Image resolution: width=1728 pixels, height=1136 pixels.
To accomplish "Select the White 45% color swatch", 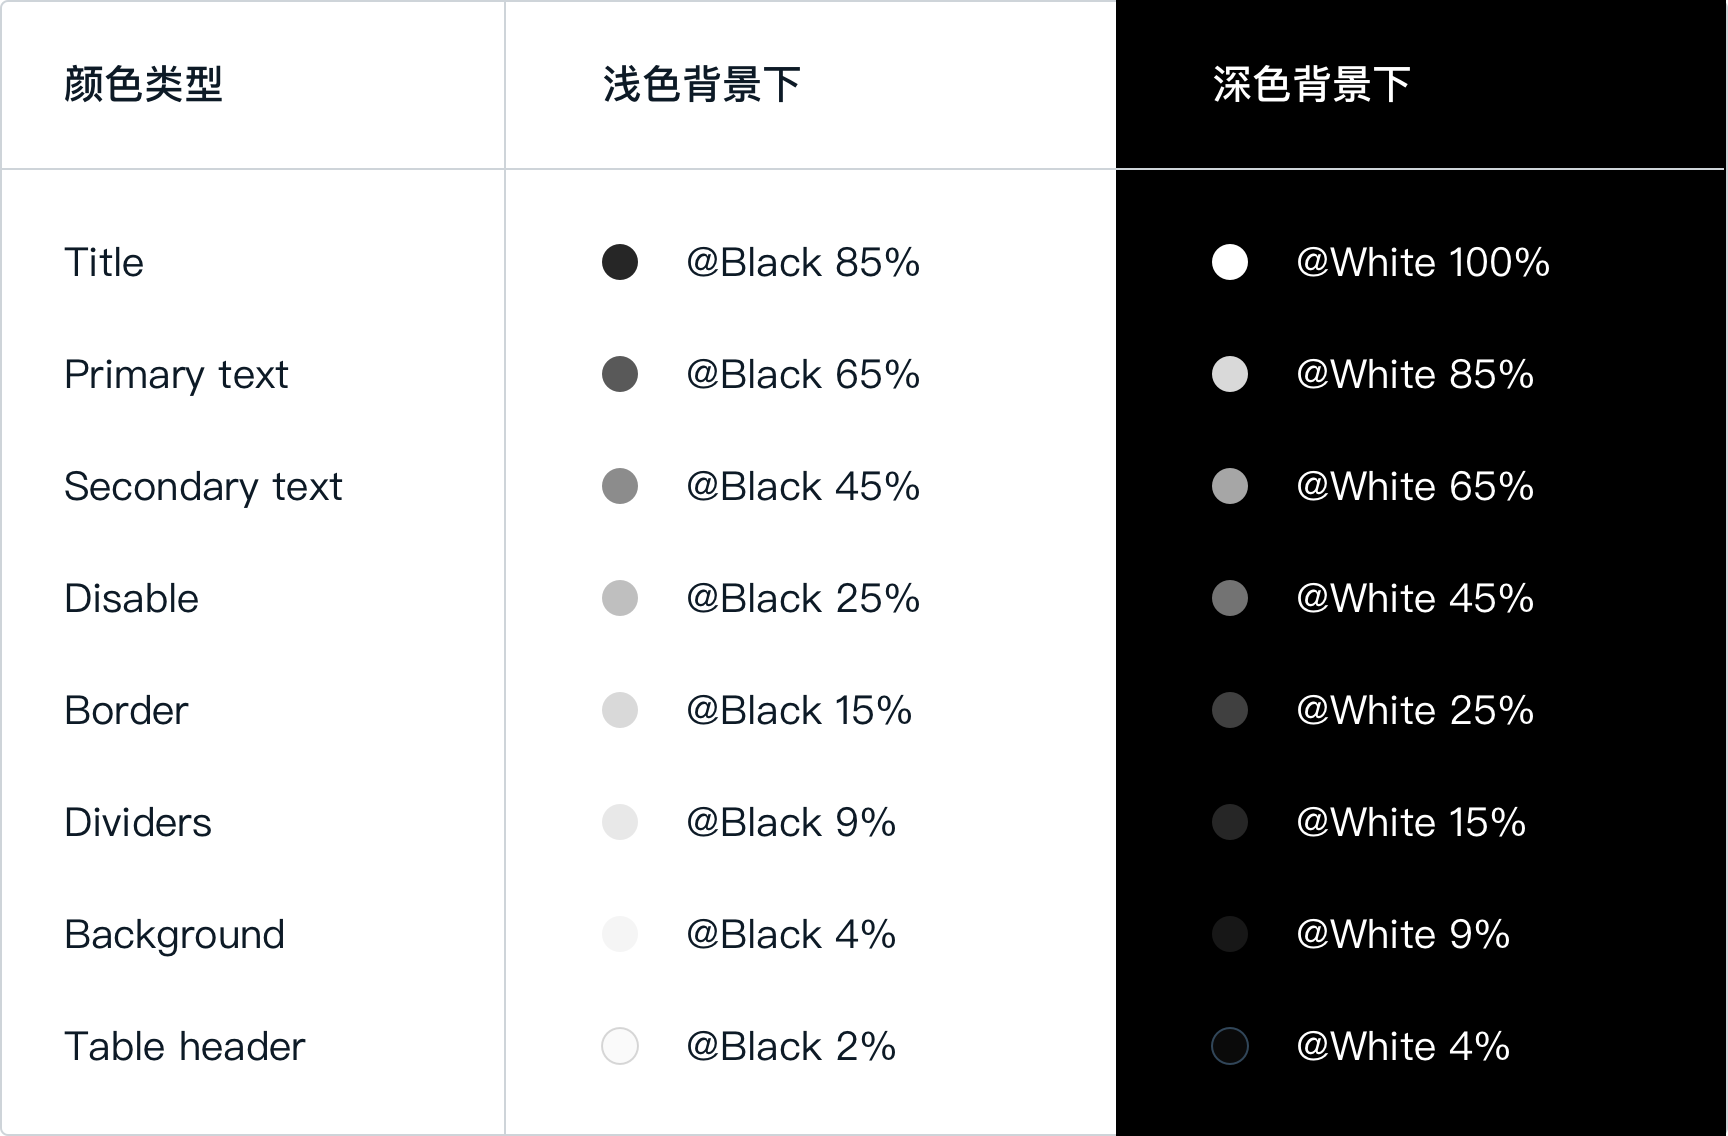I will tap(1230, 598).
